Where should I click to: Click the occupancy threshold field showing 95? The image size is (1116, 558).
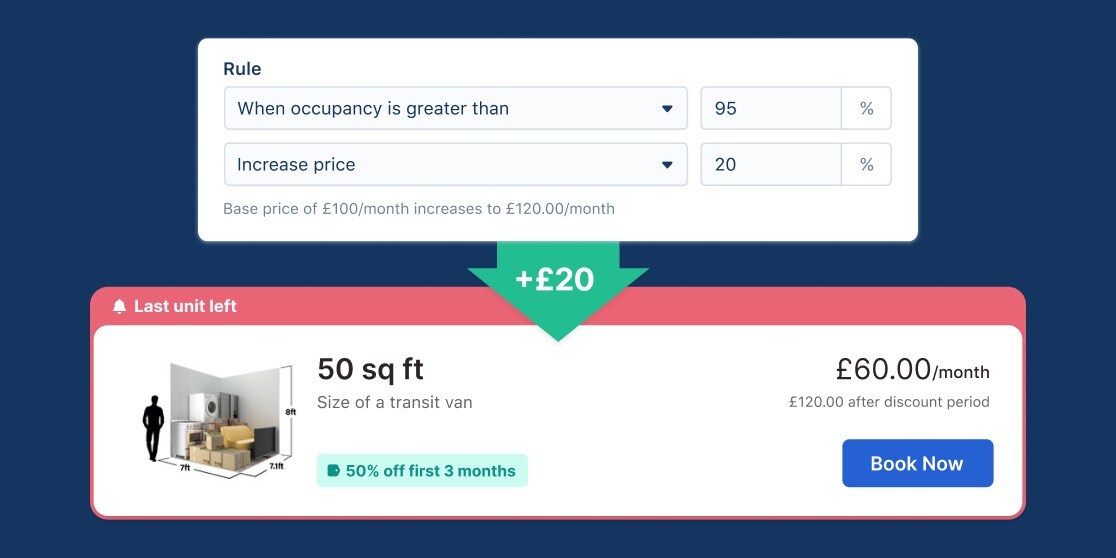pyautogui.click(x=771, y=109)
